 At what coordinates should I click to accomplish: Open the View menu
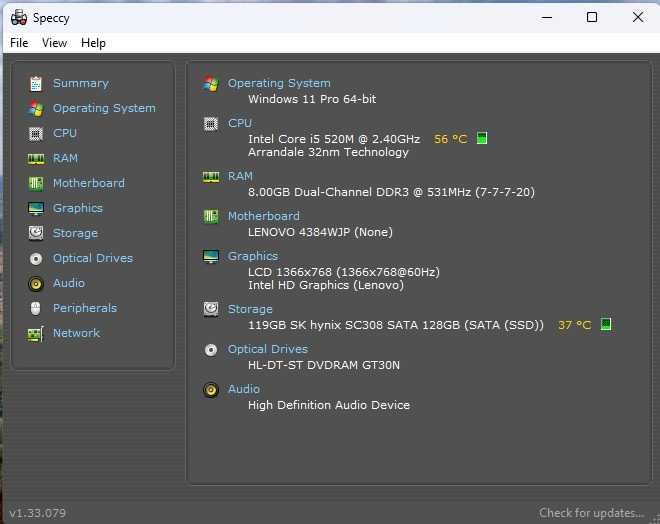54,43
